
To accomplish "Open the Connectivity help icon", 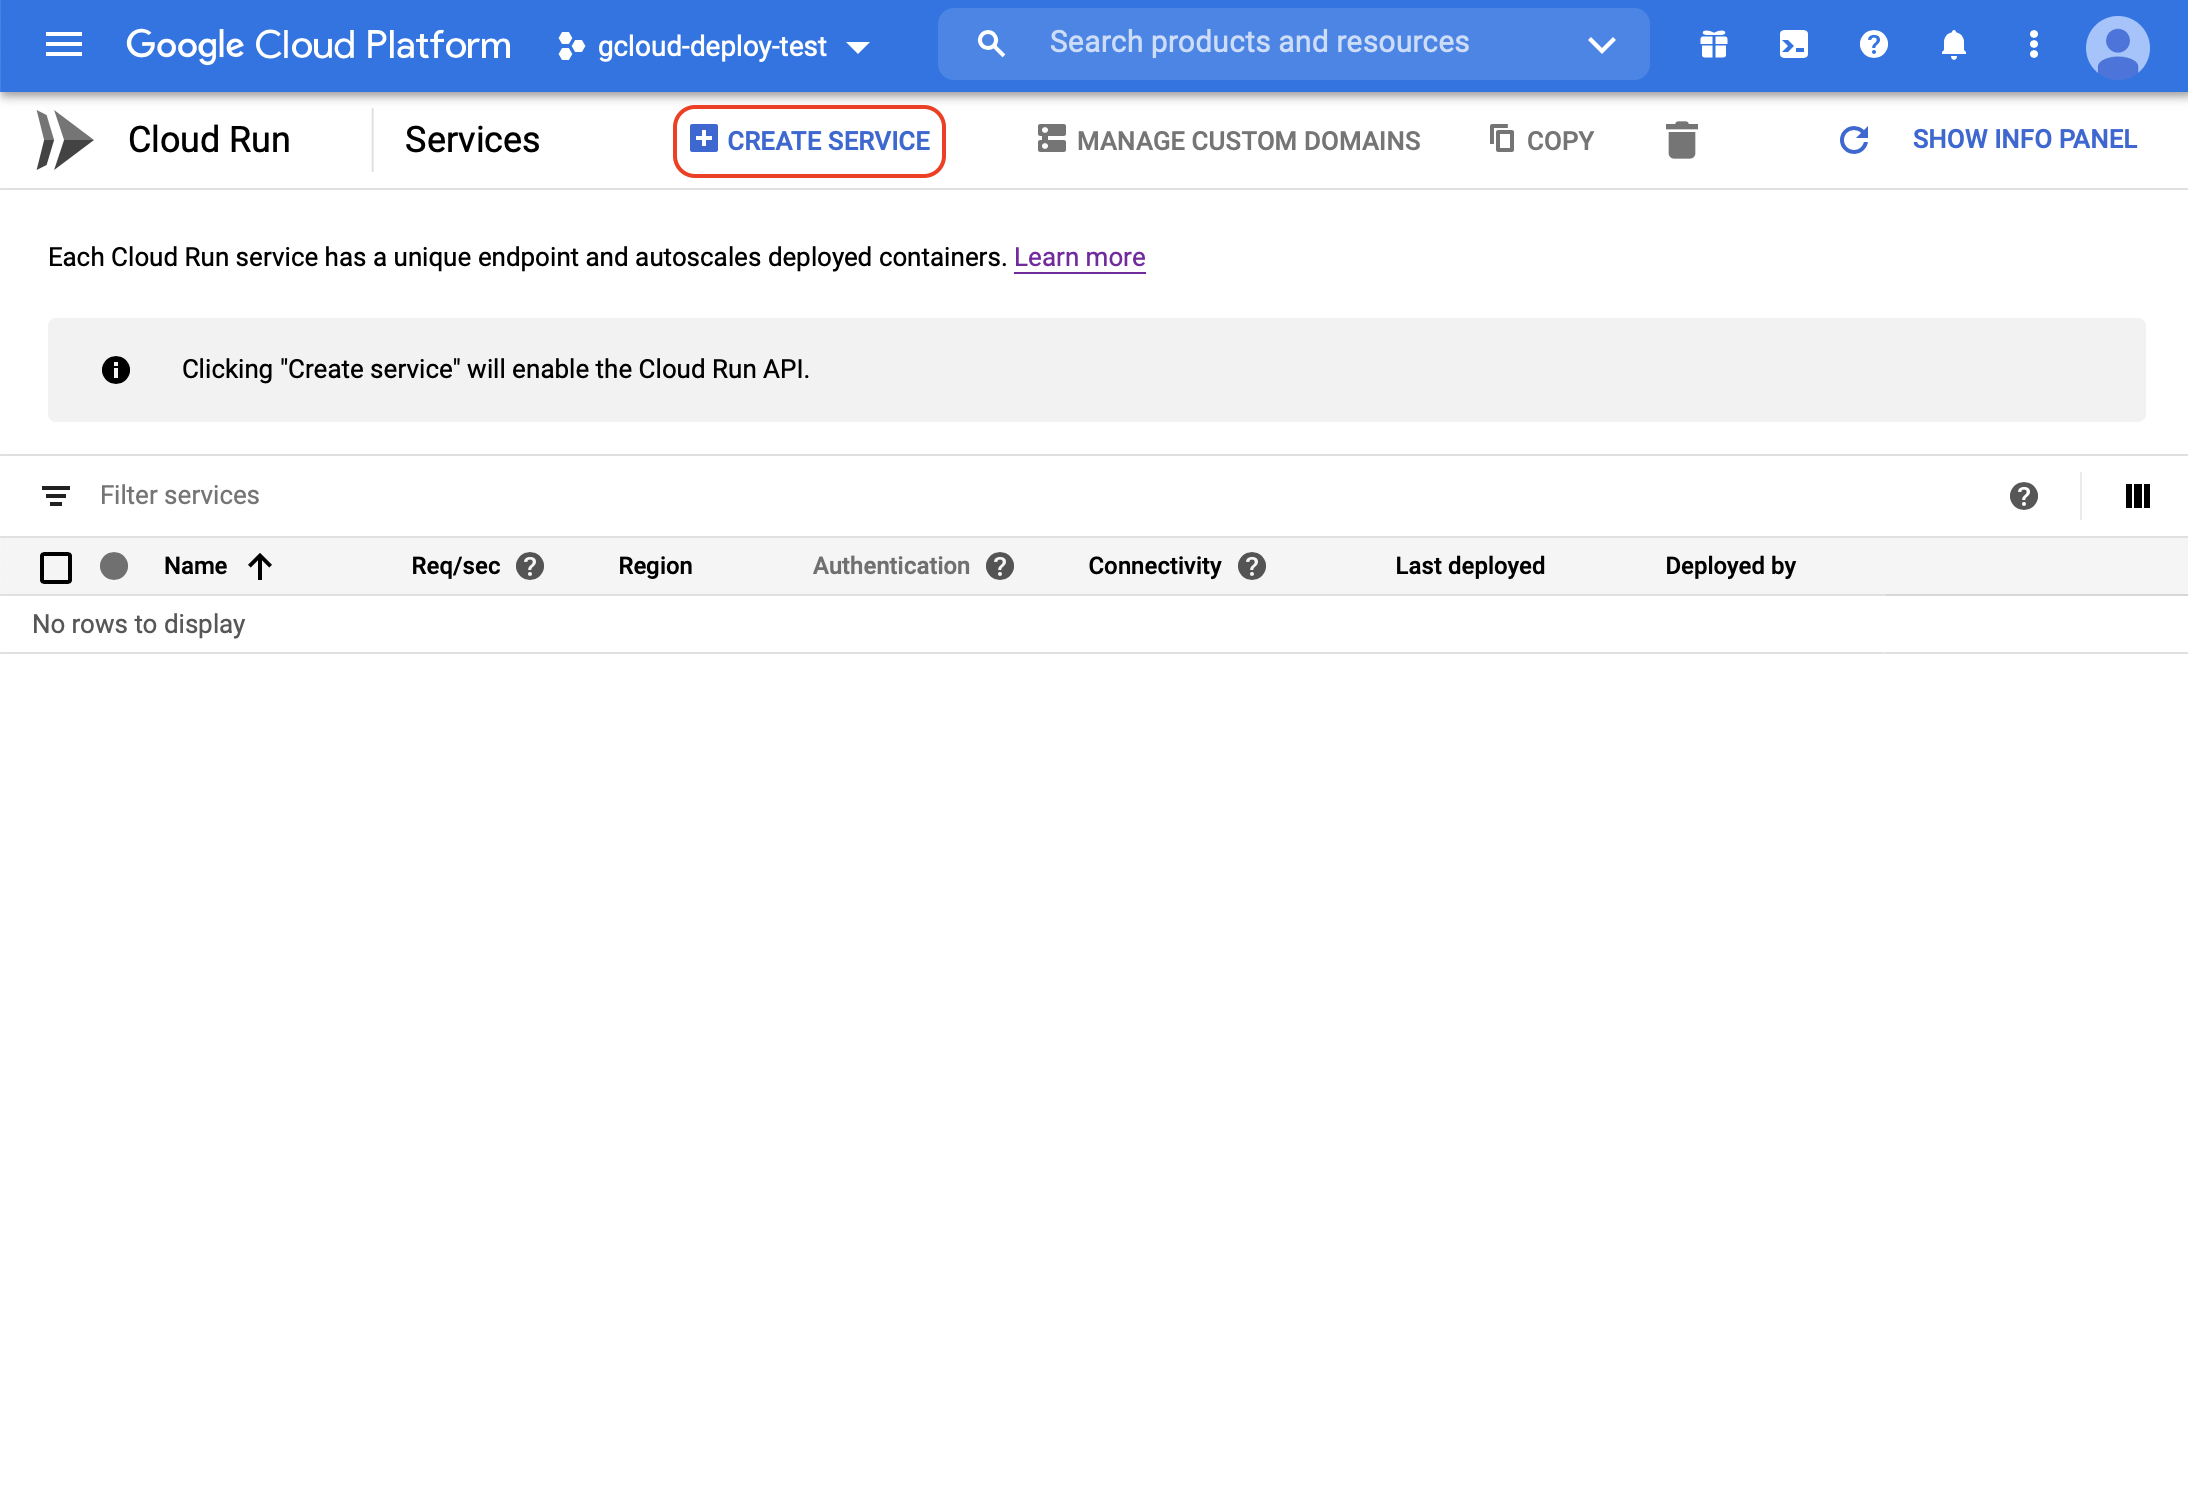I will pyautogui.click(x=1252, y=566).
